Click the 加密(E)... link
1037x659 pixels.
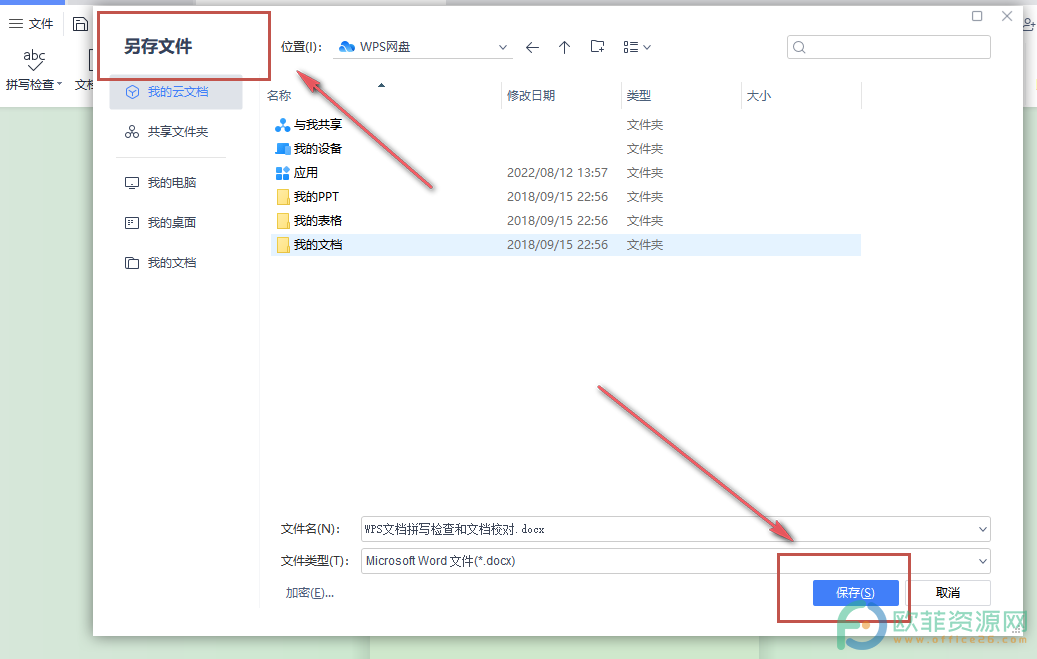coord(310,593)
